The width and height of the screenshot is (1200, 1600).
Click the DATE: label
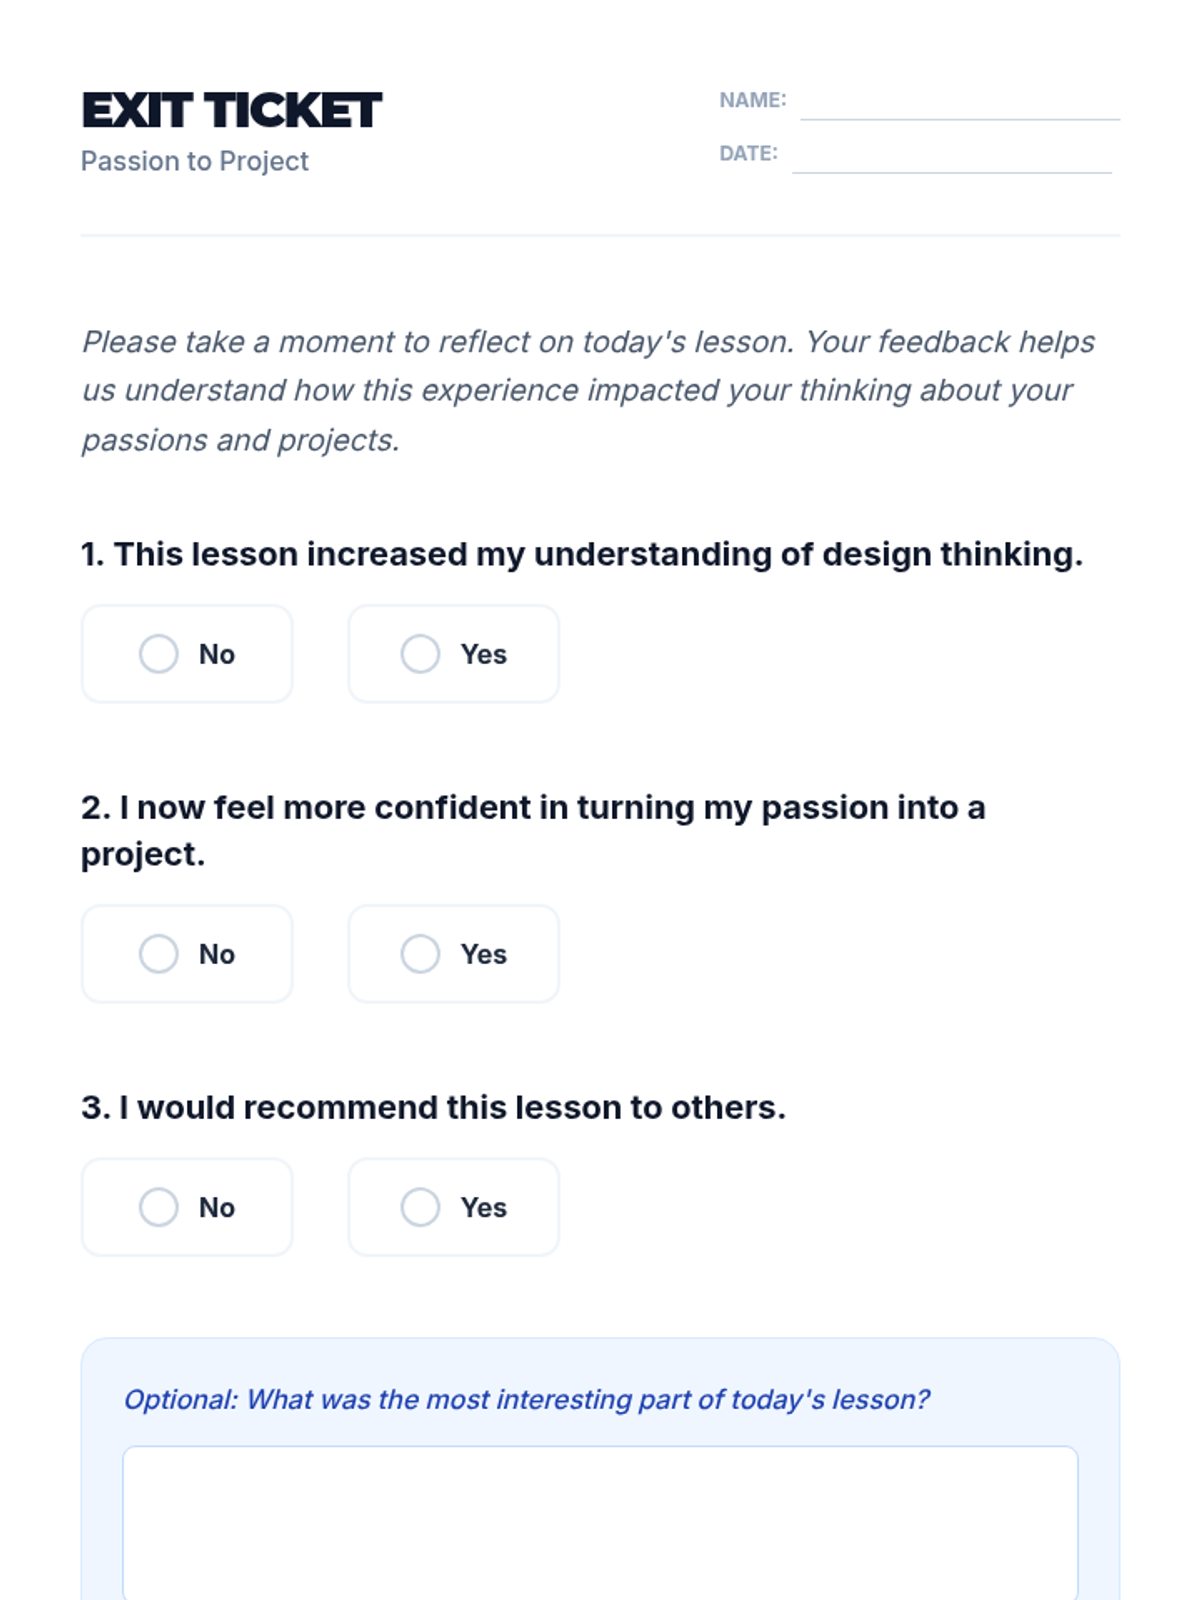point(748,153)
